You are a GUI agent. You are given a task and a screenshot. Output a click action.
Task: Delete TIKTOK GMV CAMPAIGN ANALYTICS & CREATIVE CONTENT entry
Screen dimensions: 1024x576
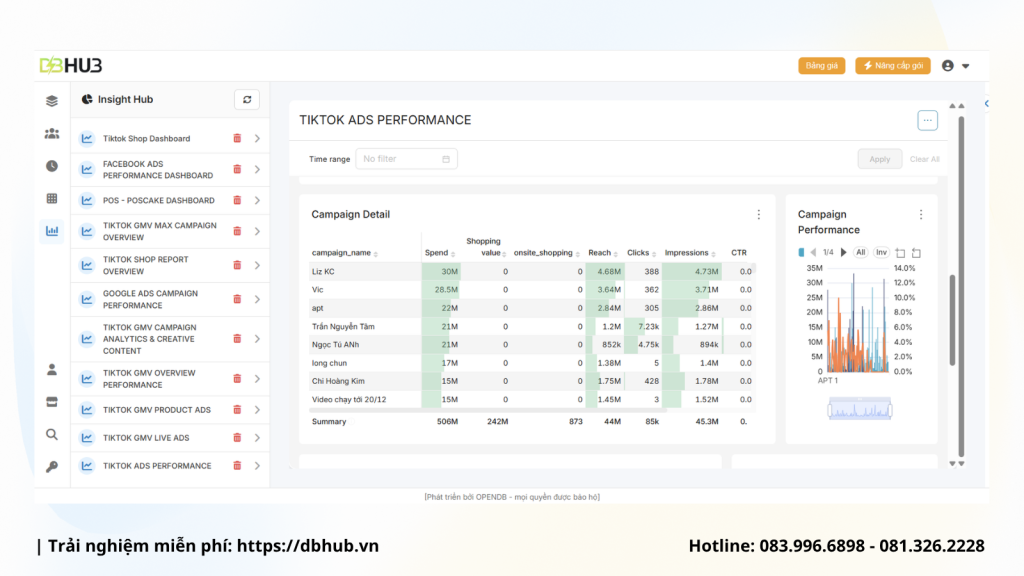[237, 339]
